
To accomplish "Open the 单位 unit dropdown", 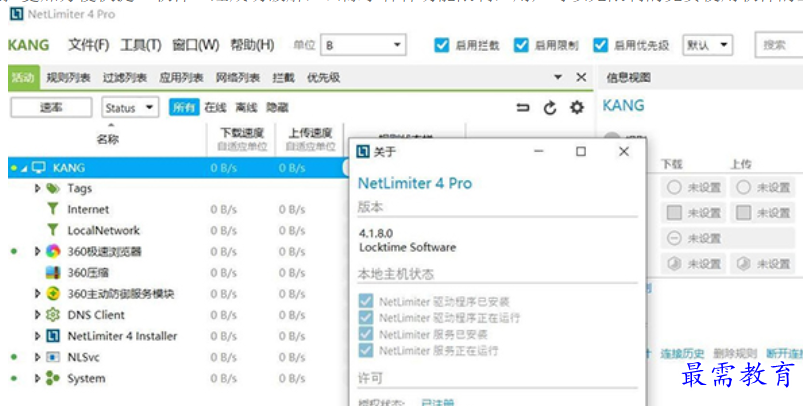I will (x=363, y=45).
